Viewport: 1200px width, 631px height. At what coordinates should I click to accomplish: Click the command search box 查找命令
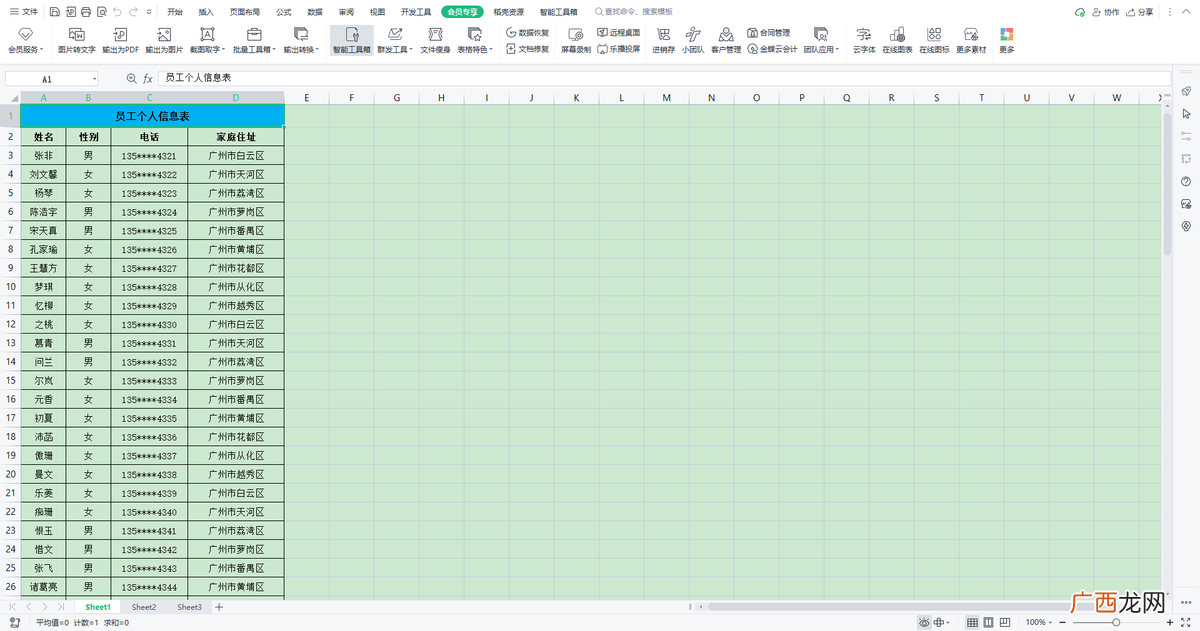coord(633,12)
